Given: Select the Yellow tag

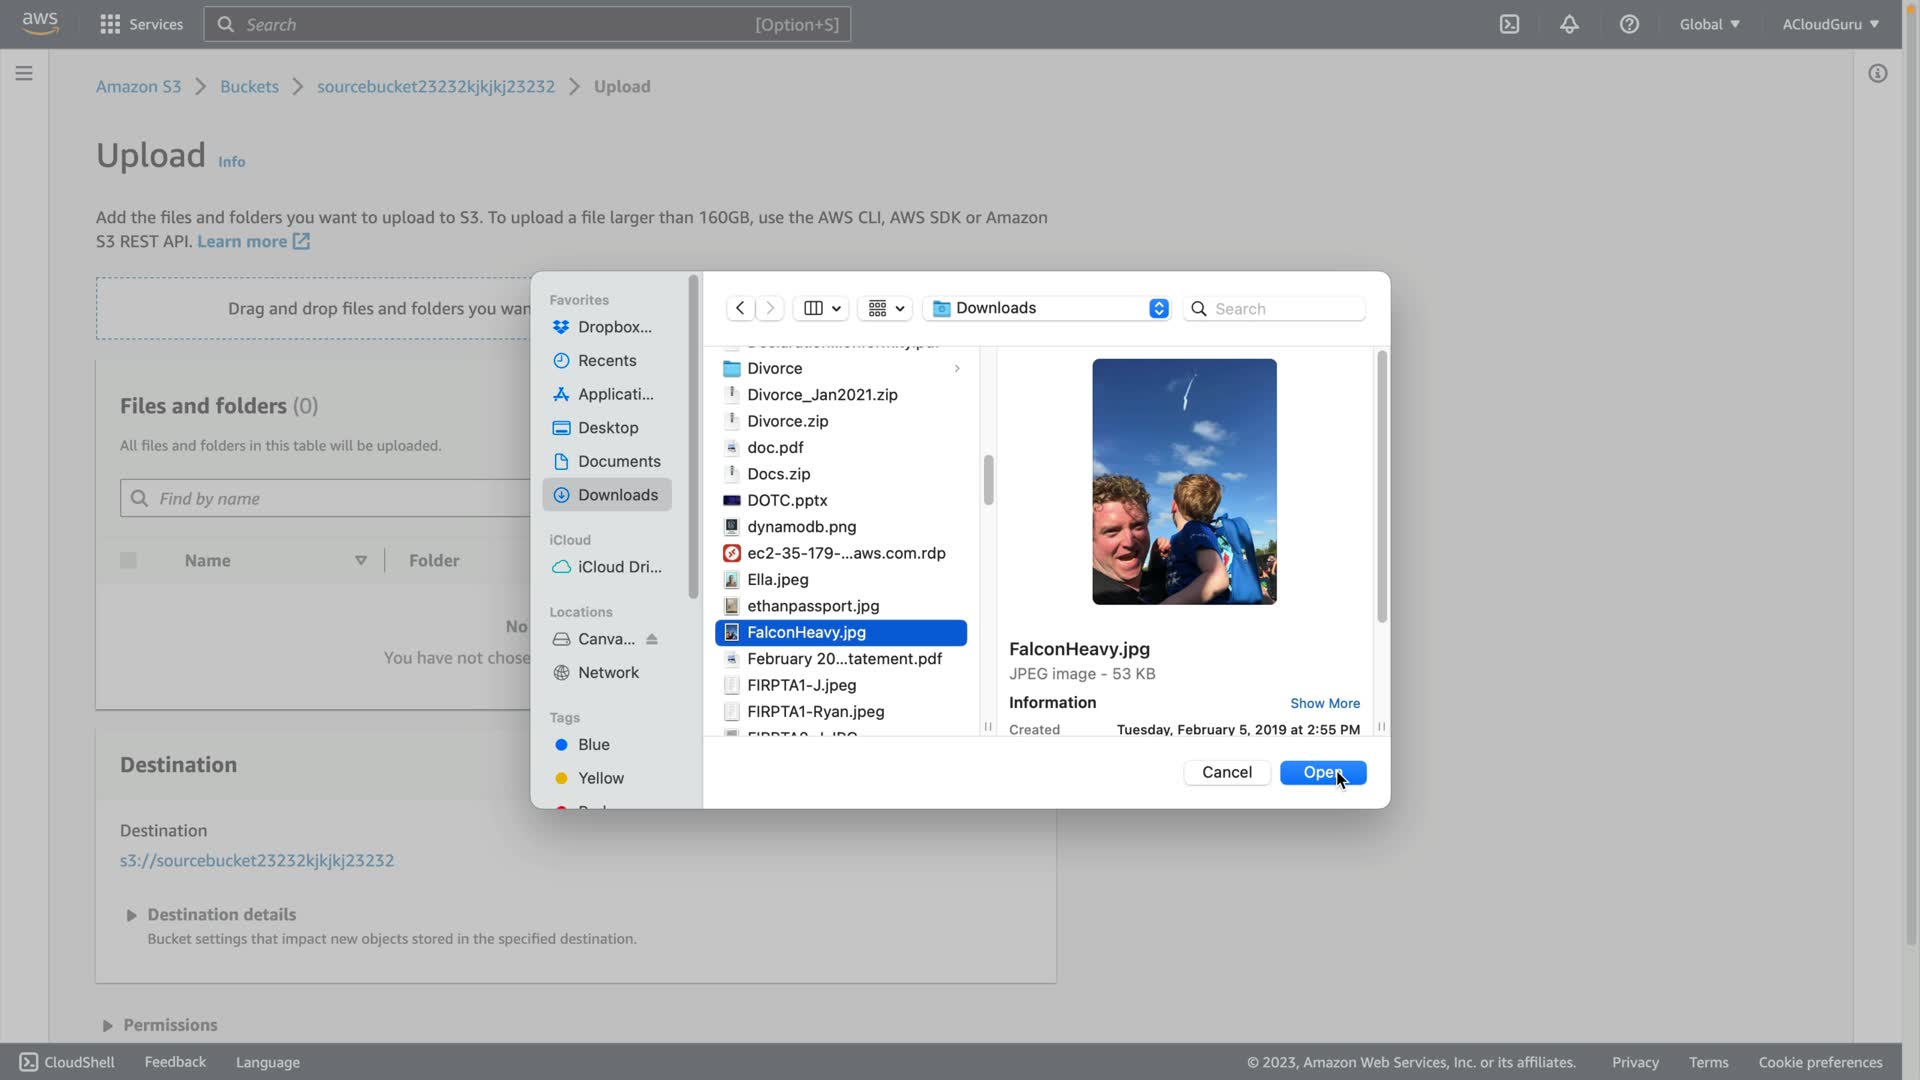Looking at the screenshot, I should (600, 778).
